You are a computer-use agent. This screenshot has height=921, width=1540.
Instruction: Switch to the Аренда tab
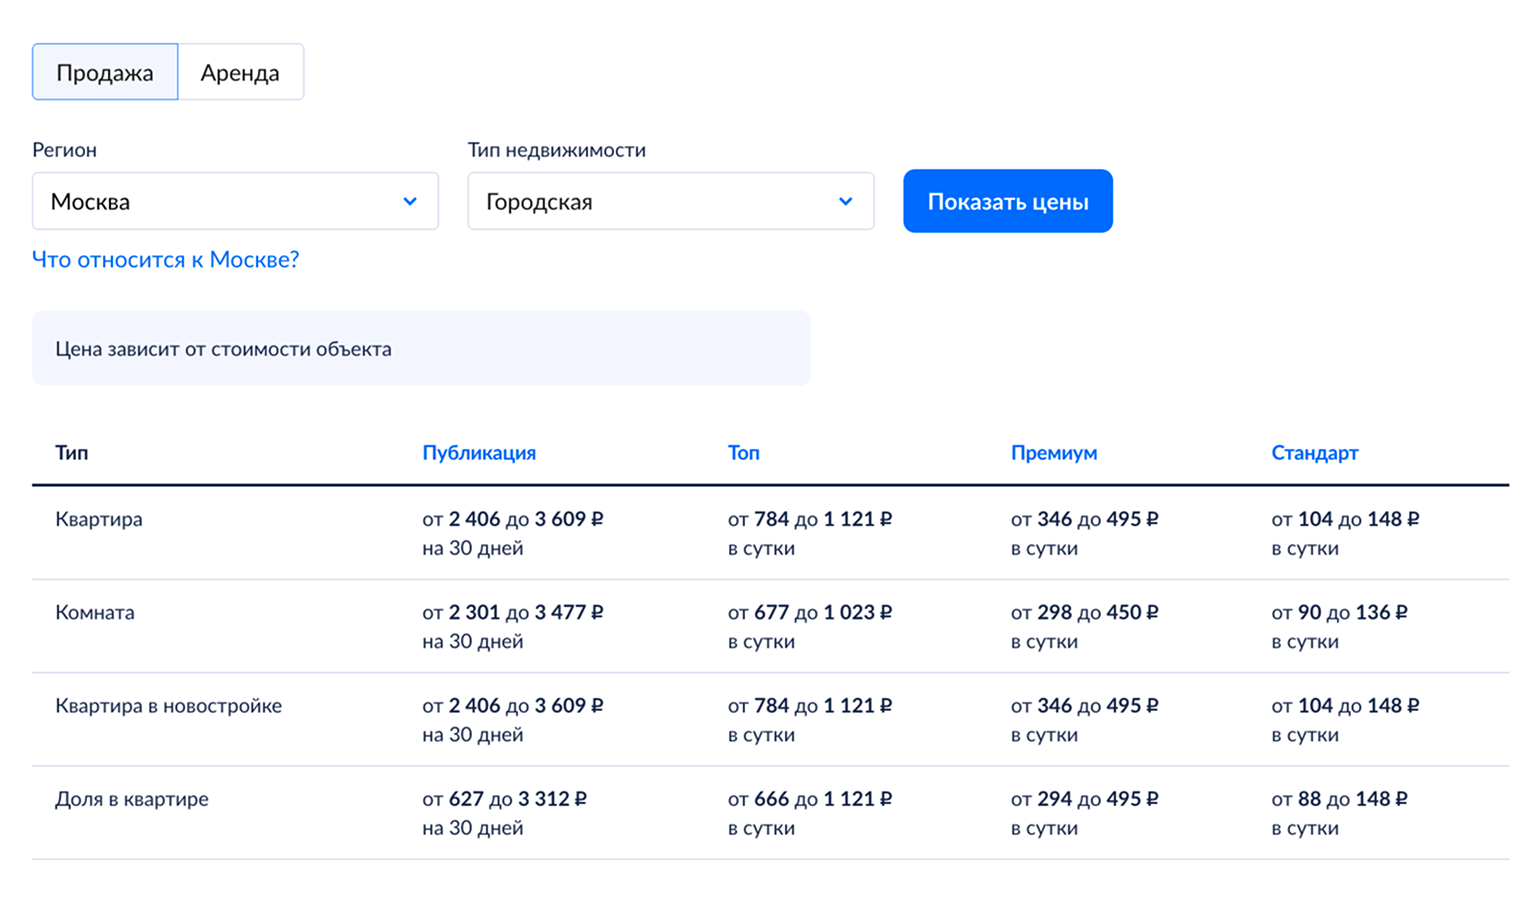point(241,71)
